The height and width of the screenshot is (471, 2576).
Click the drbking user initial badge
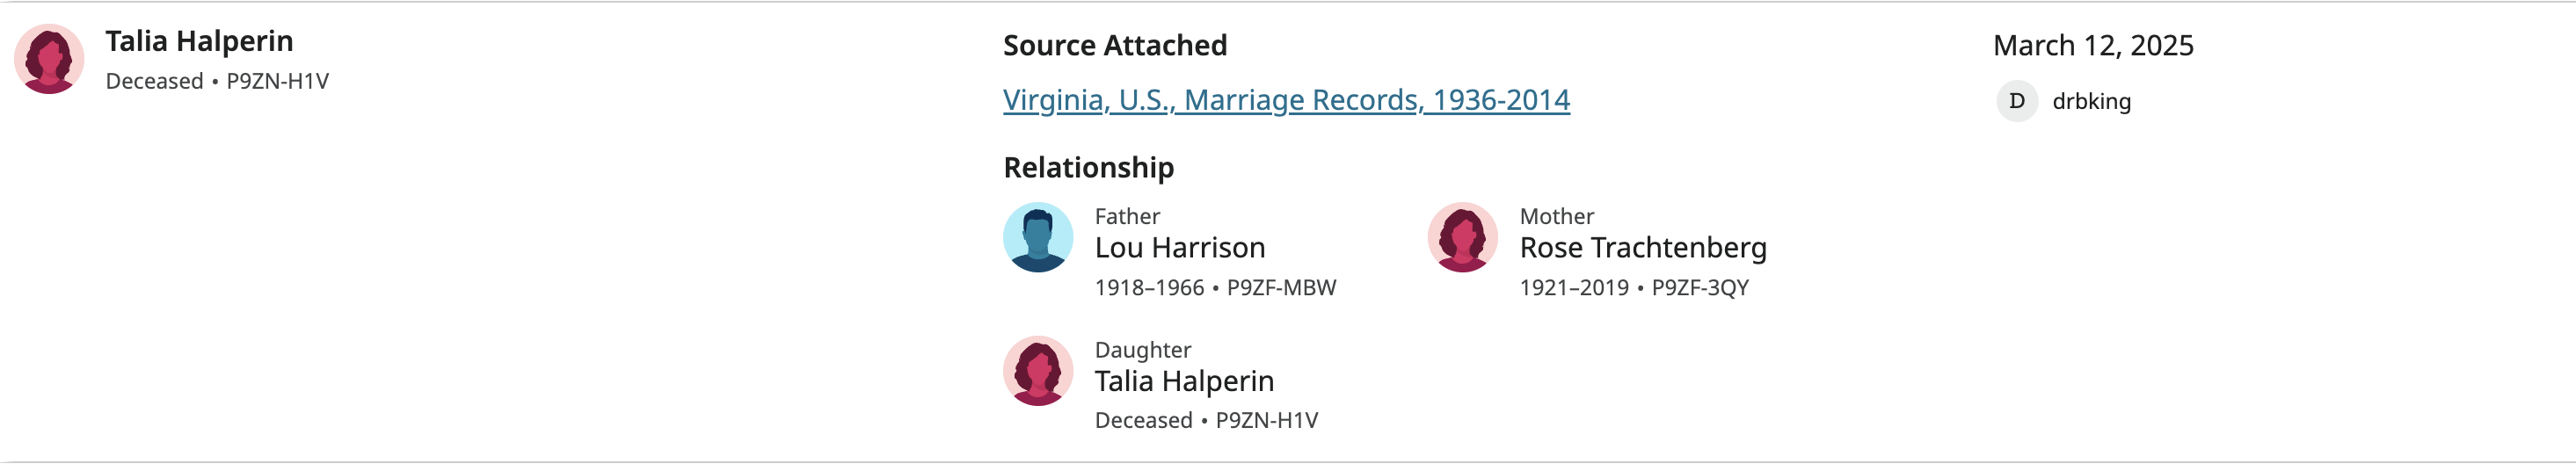(2017, 101)
